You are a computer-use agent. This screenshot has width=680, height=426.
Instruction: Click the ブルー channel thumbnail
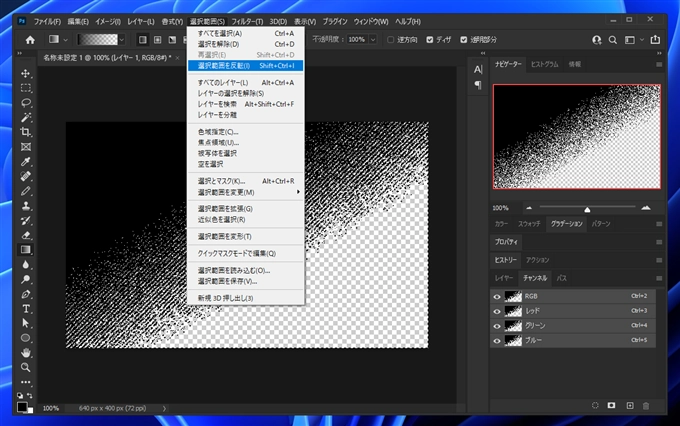pyautogui.click(x=513, y=340)
